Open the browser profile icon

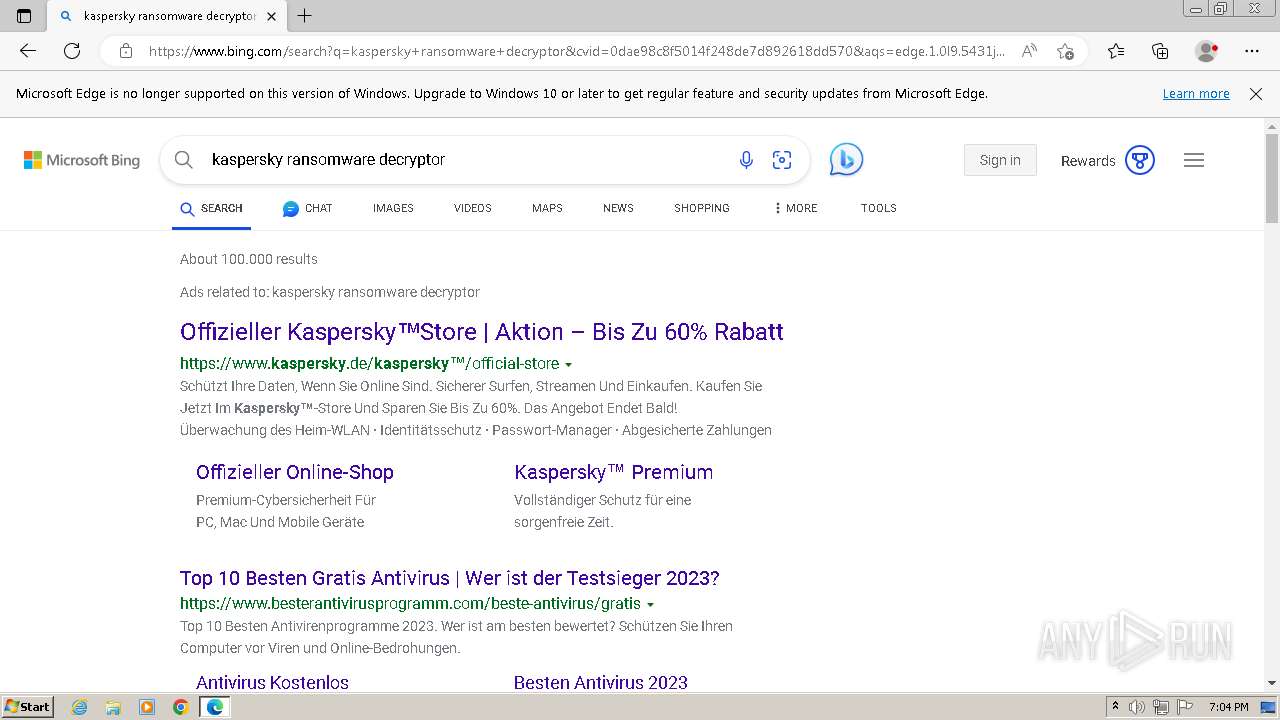1207,51
